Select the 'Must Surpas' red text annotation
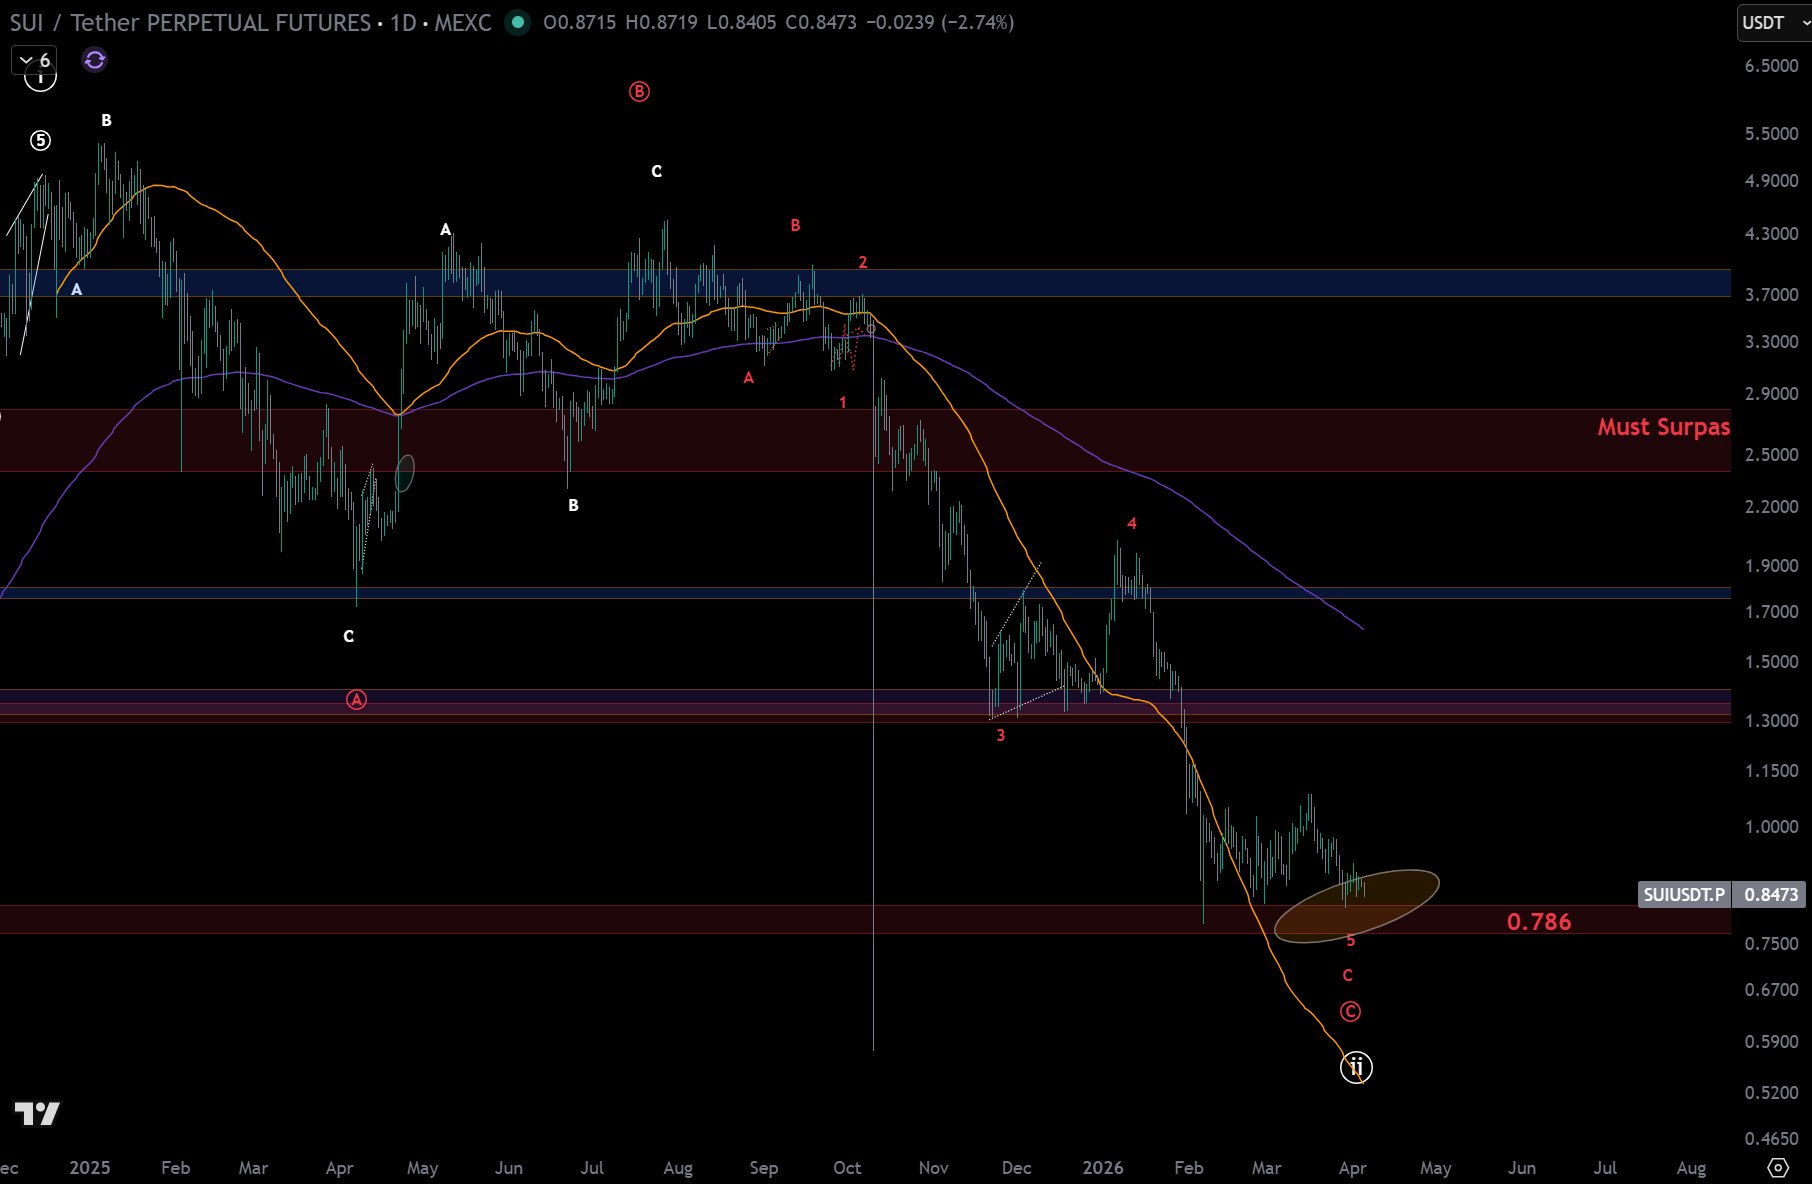Image resolution: width=1812 pixels, height=1184 pixels. tap(1662, 427)
